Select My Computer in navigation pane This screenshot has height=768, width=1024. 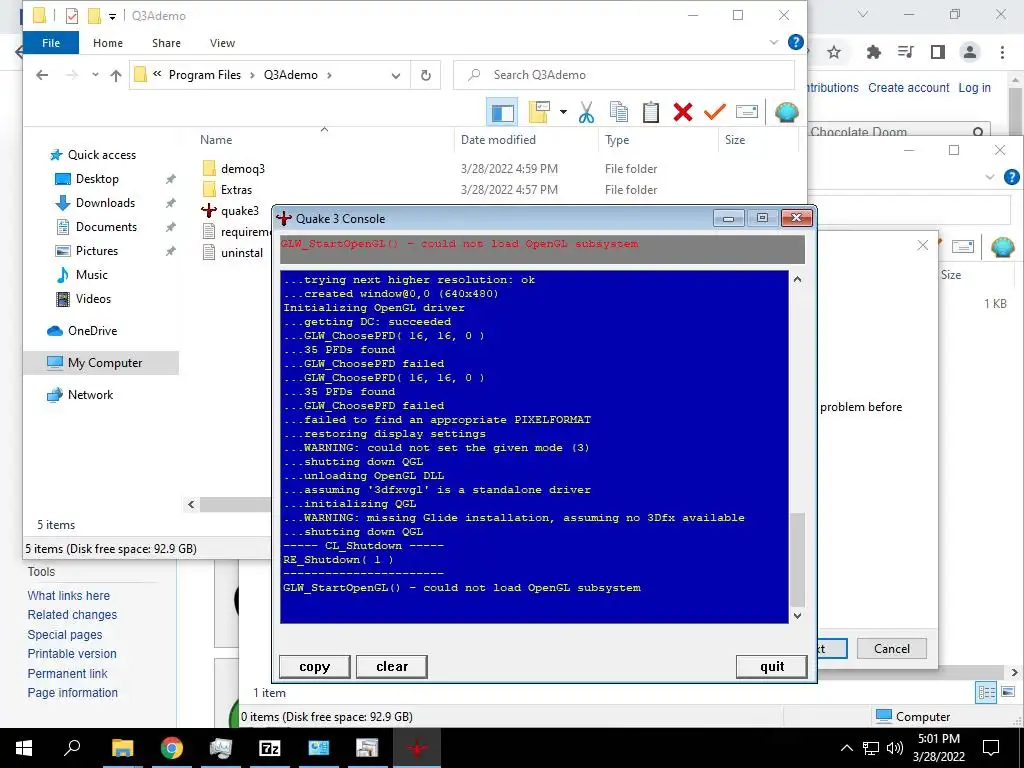pos(104,362)
